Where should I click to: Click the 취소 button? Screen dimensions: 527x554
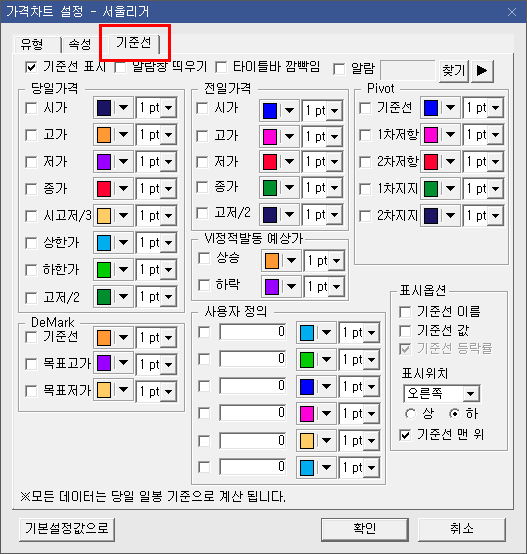462,529
